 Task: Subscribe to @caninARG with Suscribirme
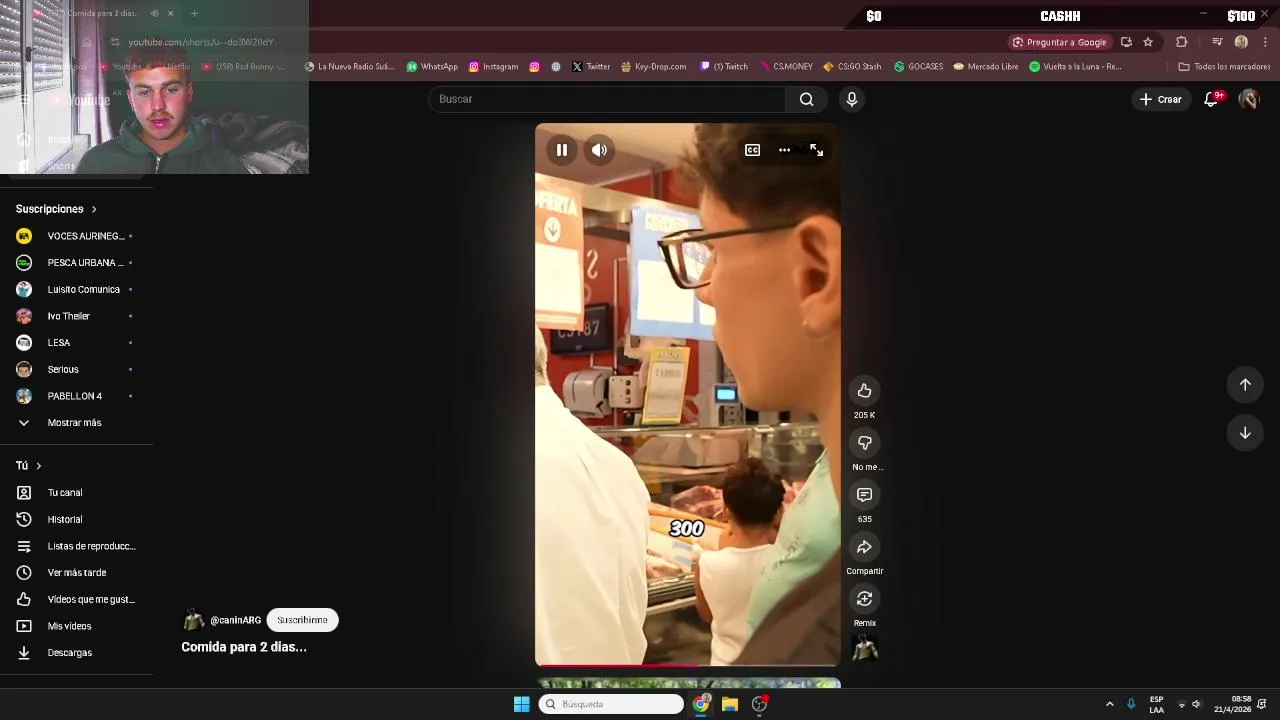(x=302, y=620)
